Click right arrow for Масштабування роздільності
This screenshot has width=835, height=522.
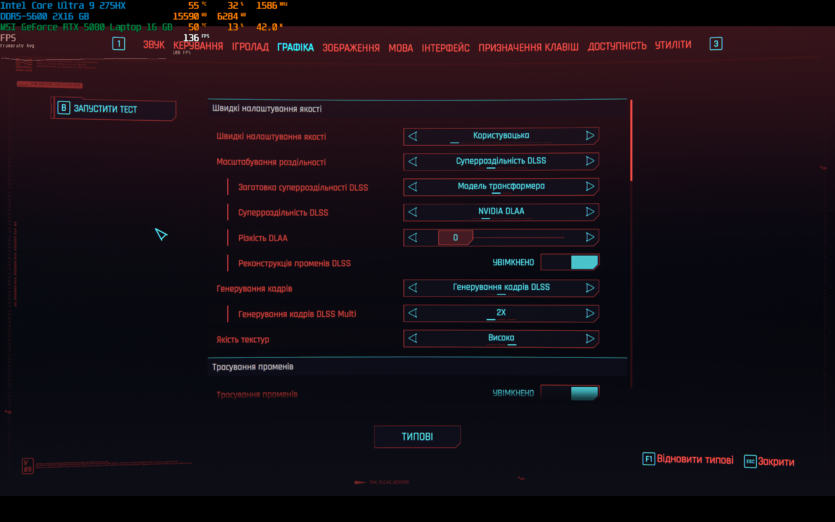(x=590, y=161)
